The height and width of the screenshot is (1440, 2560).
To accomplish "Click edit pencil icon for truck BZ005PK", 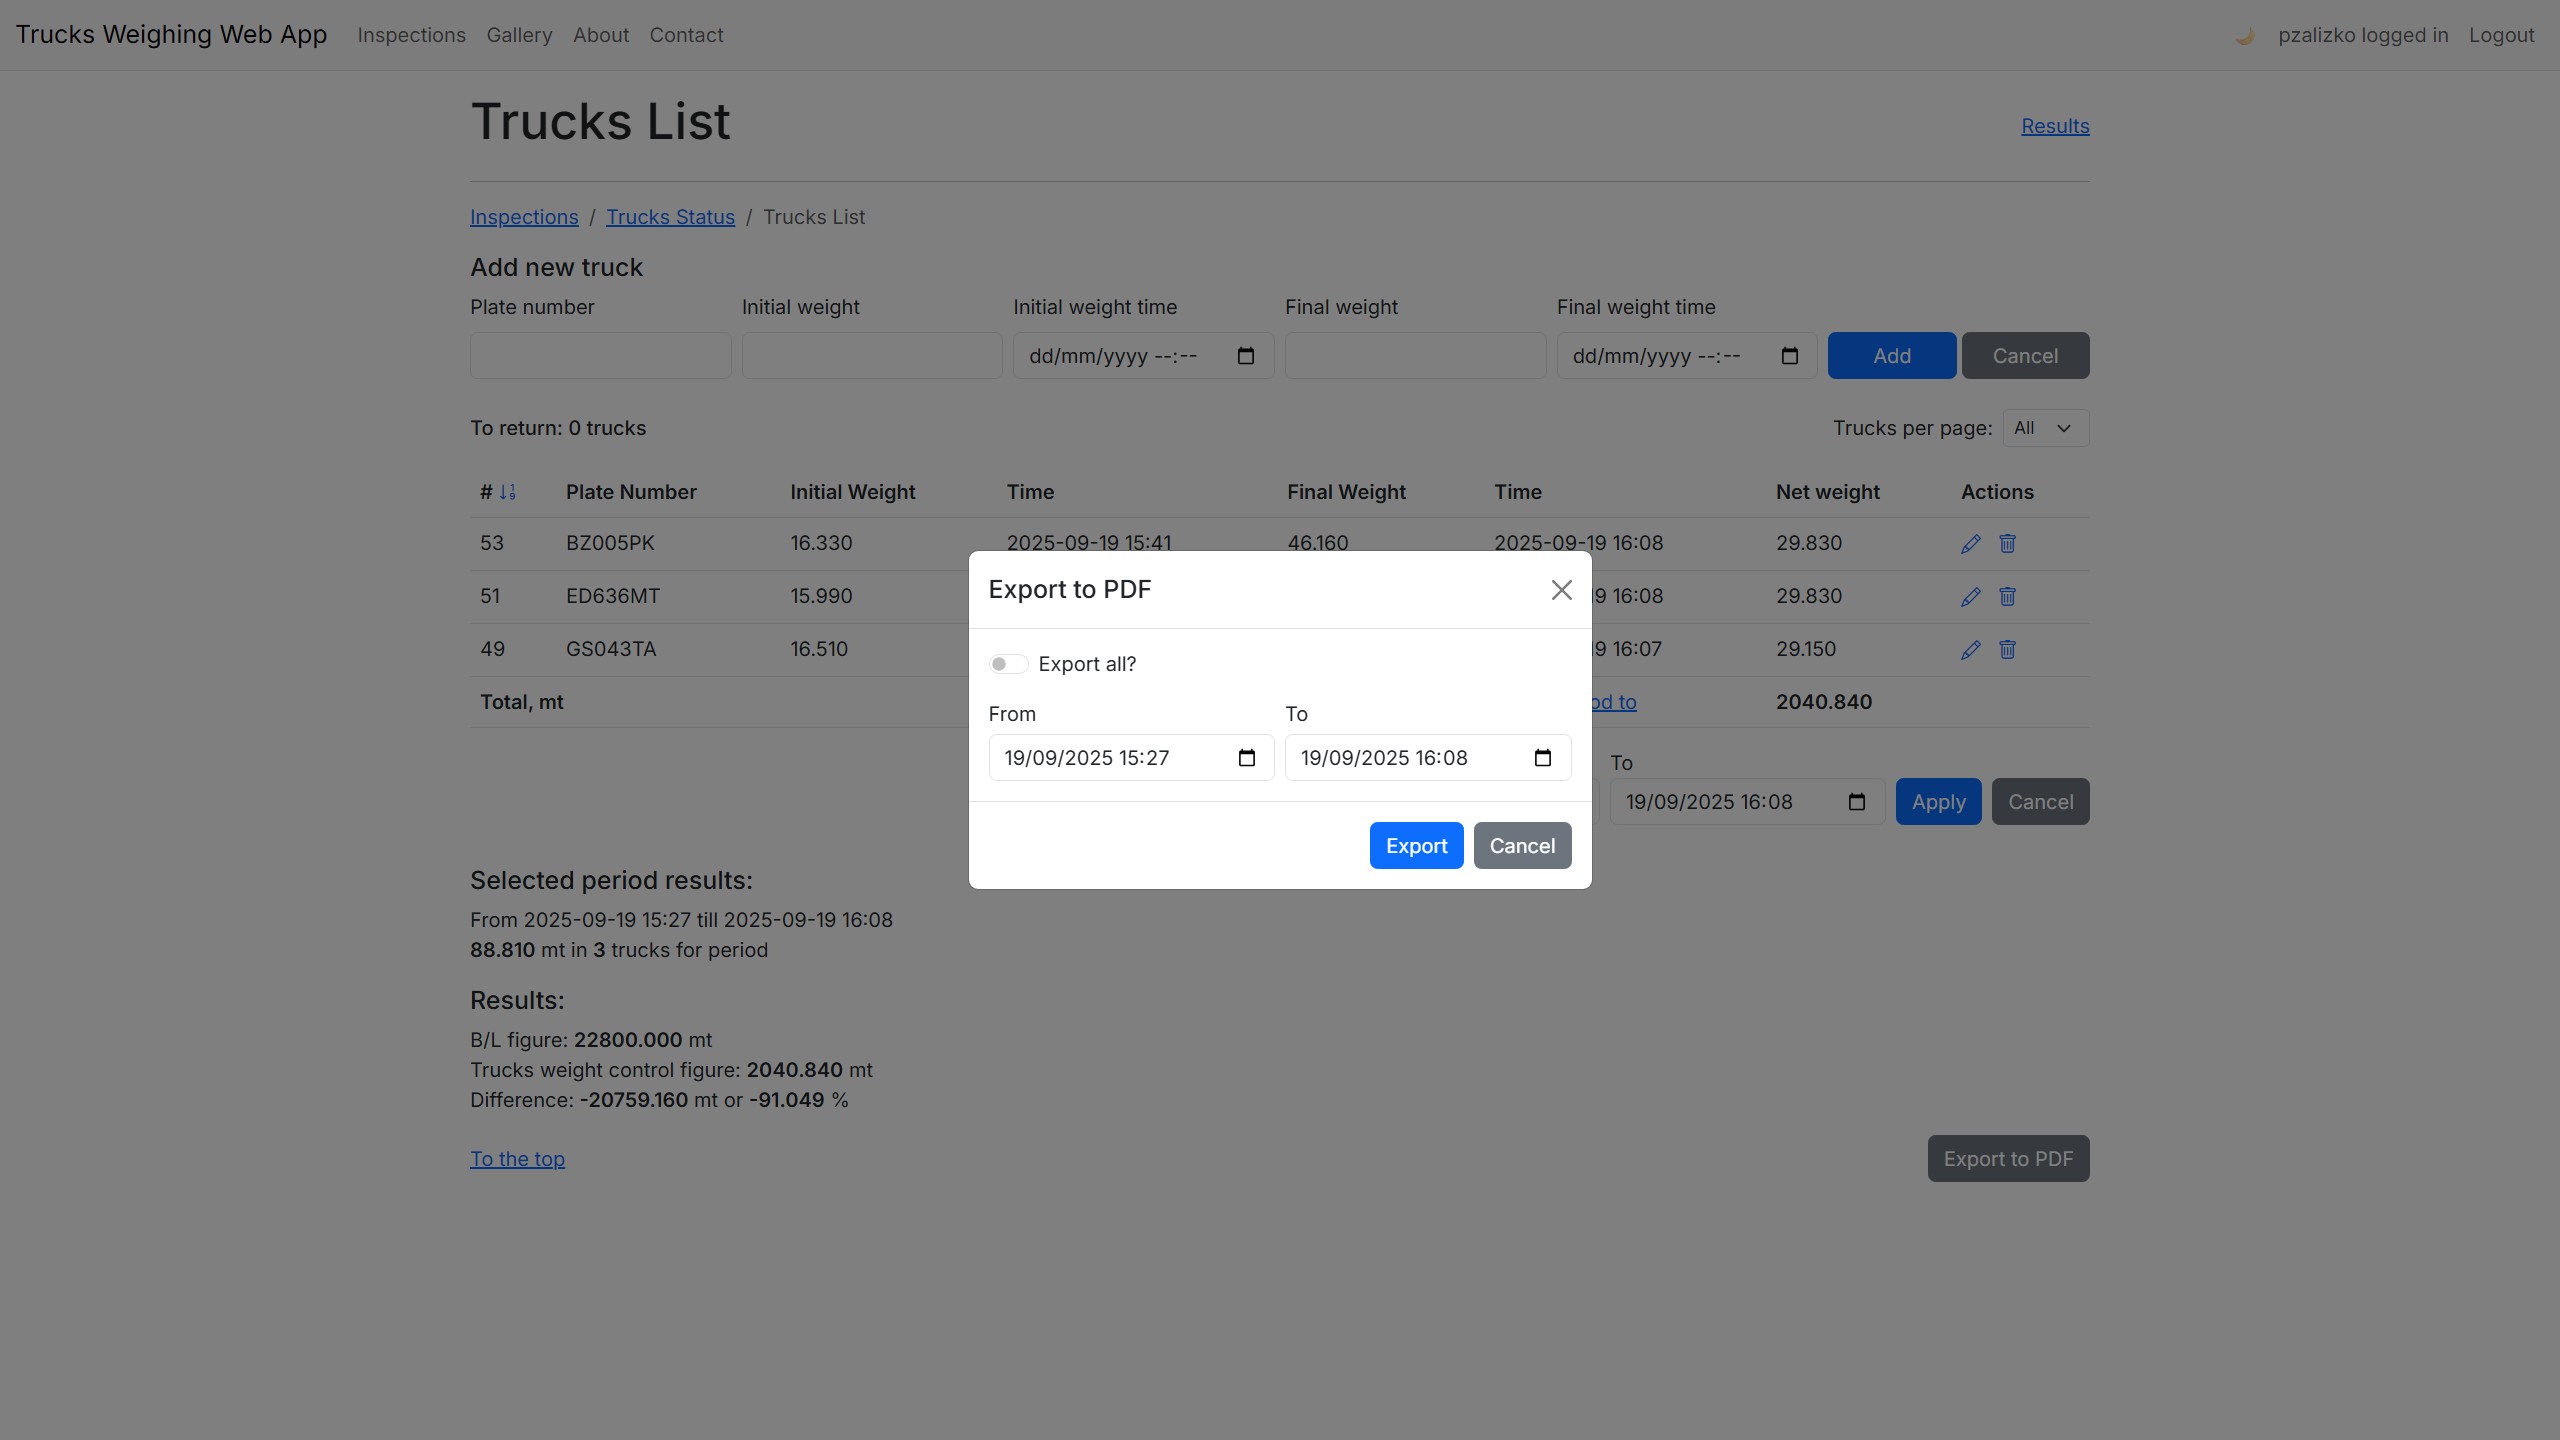I will click(x=1970, y=544).
